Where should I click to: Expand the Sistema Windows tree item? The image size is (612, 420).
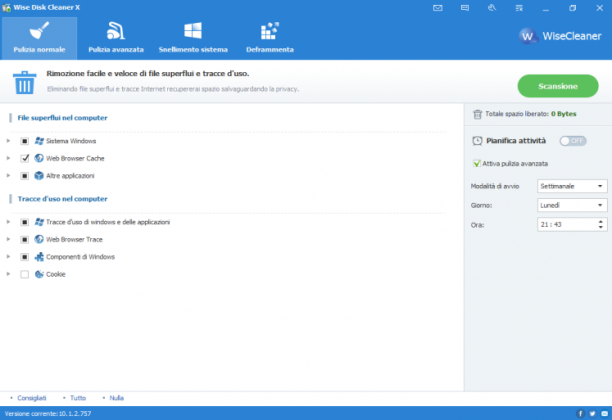pos(8,141)
